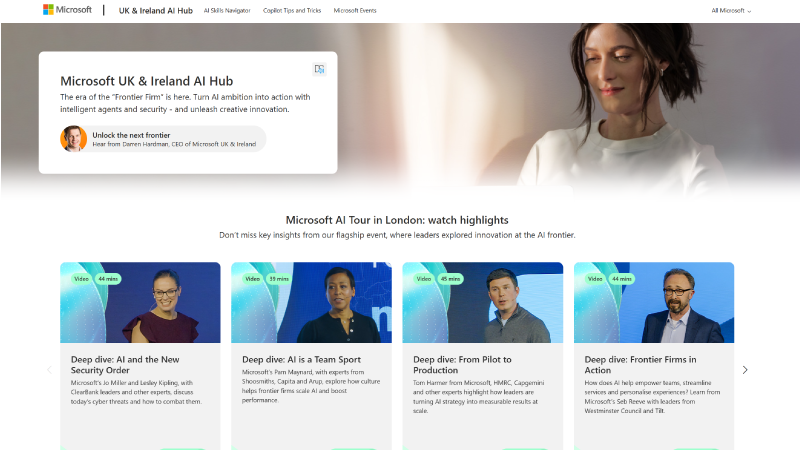
Task: Open the AI is a Team Sport thumbnail
Action: point(311,302)
